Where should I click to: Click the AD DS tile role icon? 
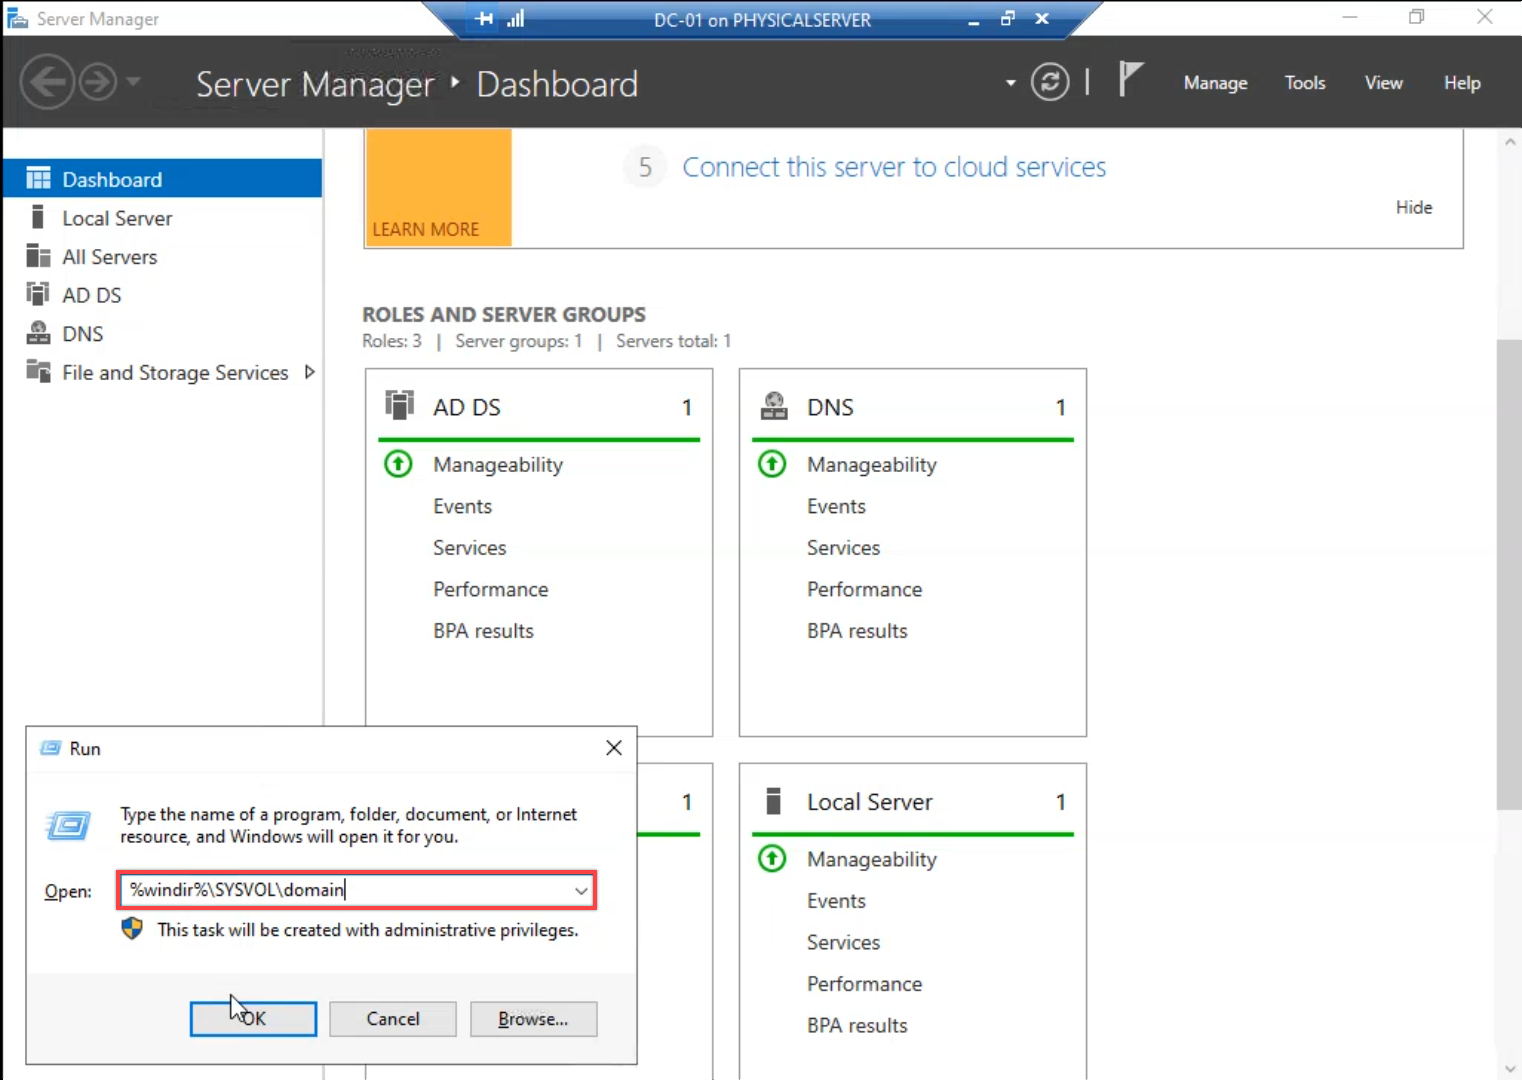pos(399,405)
